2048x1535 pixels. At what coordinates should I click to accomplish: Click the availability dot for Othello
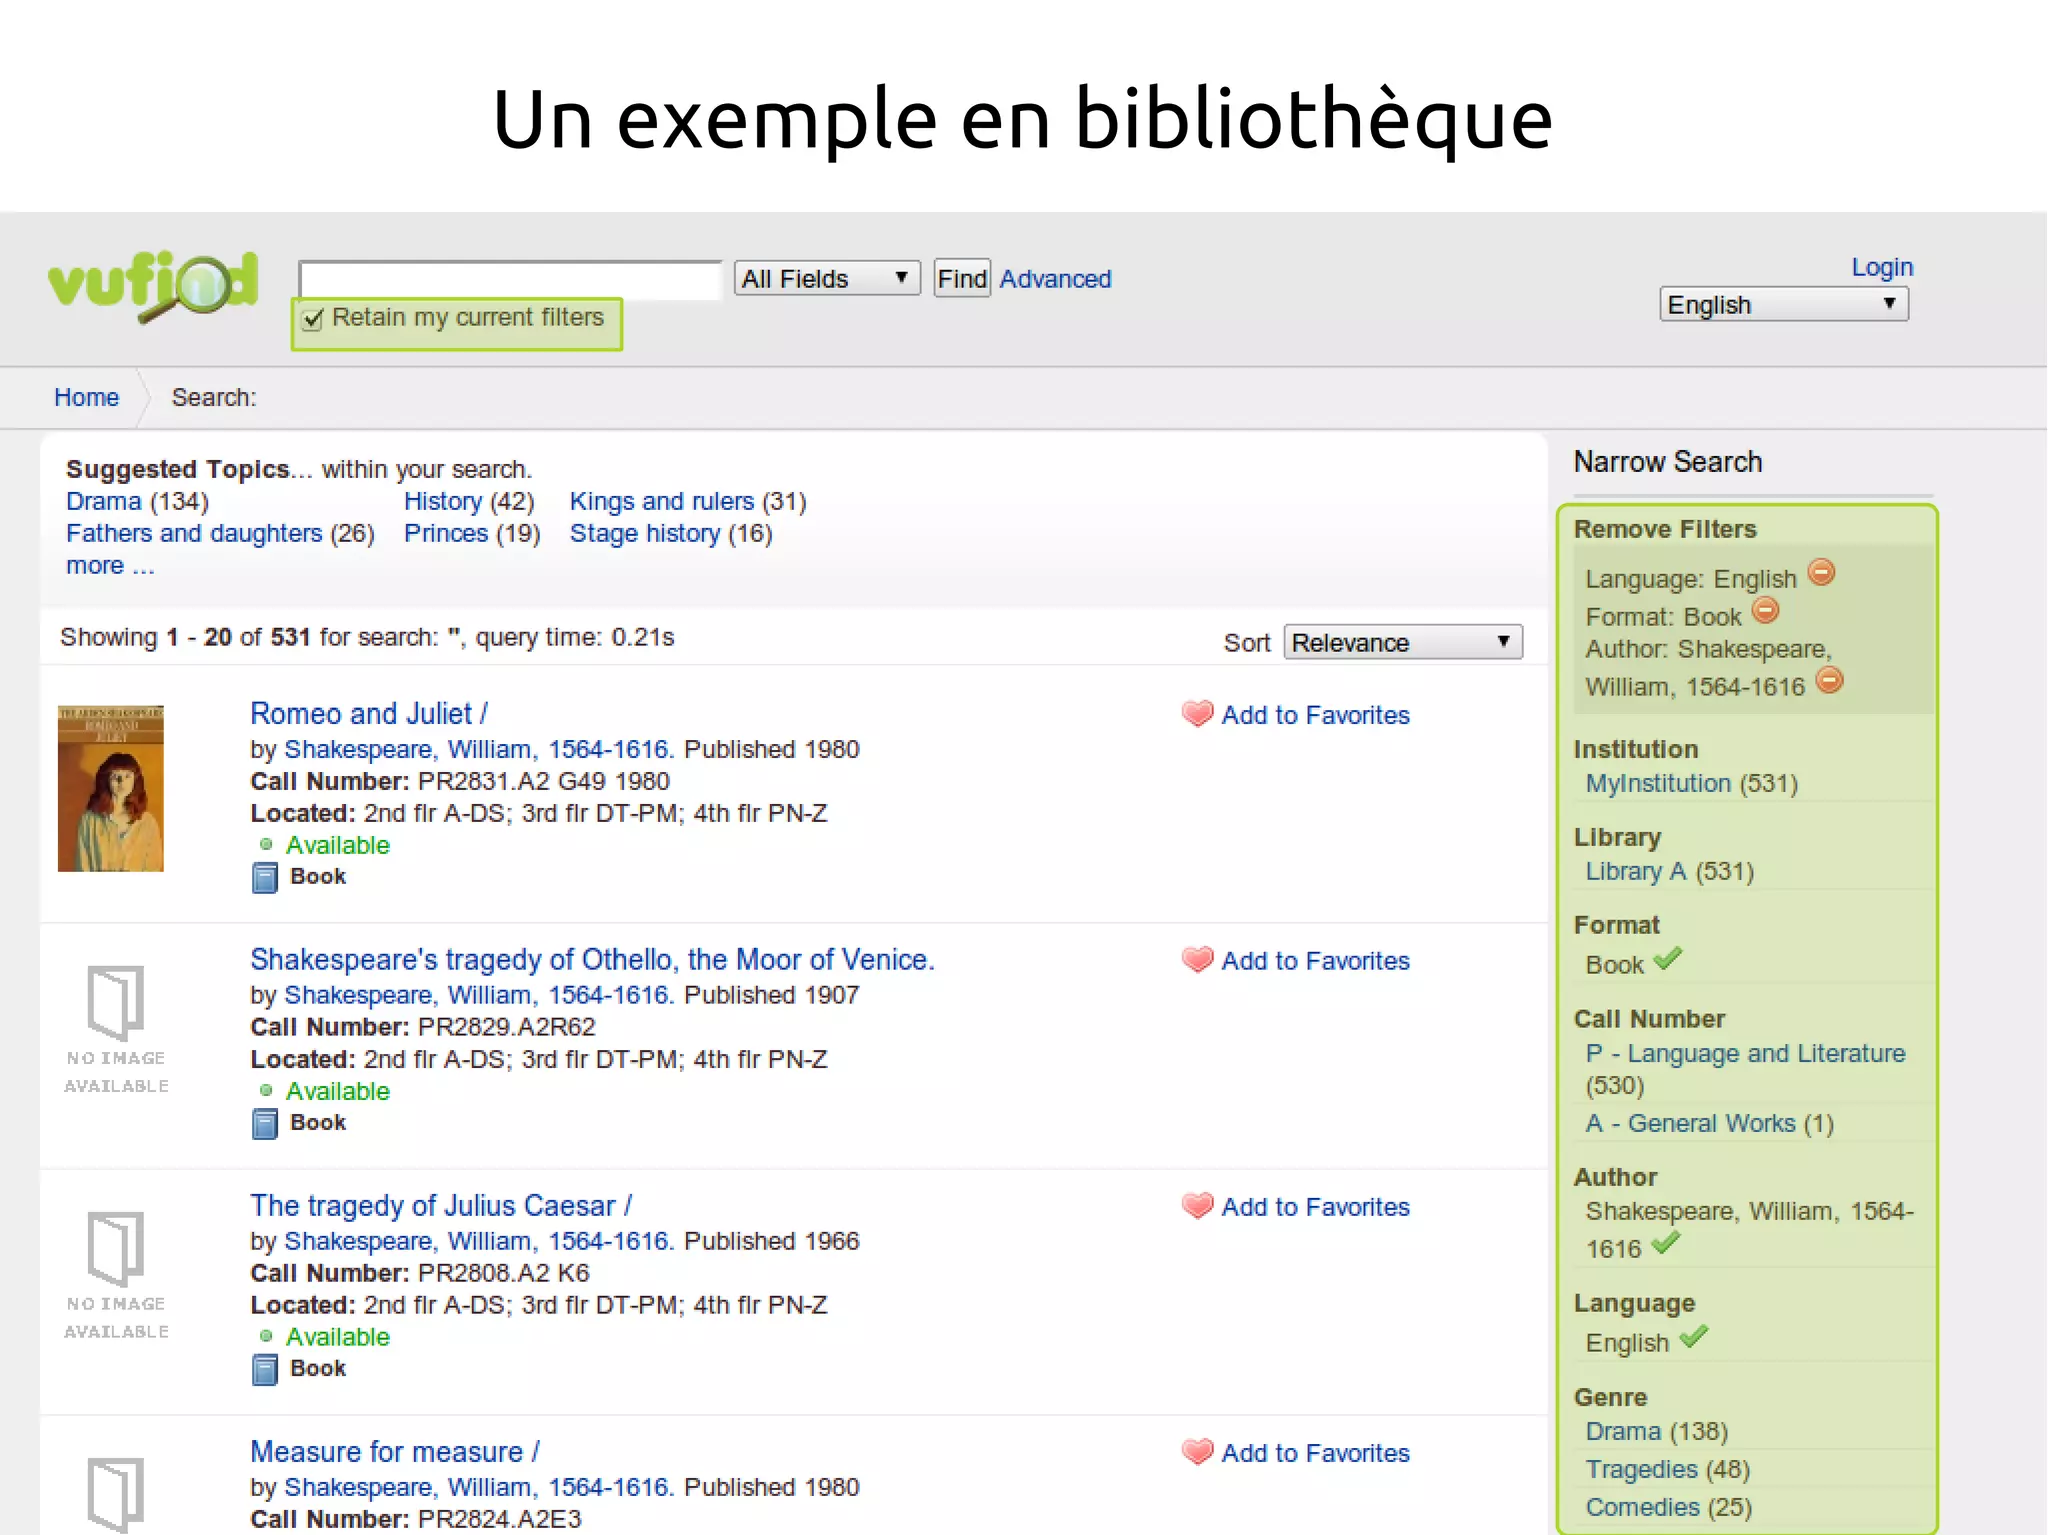pyautogui.click(x=266, y=1091)
